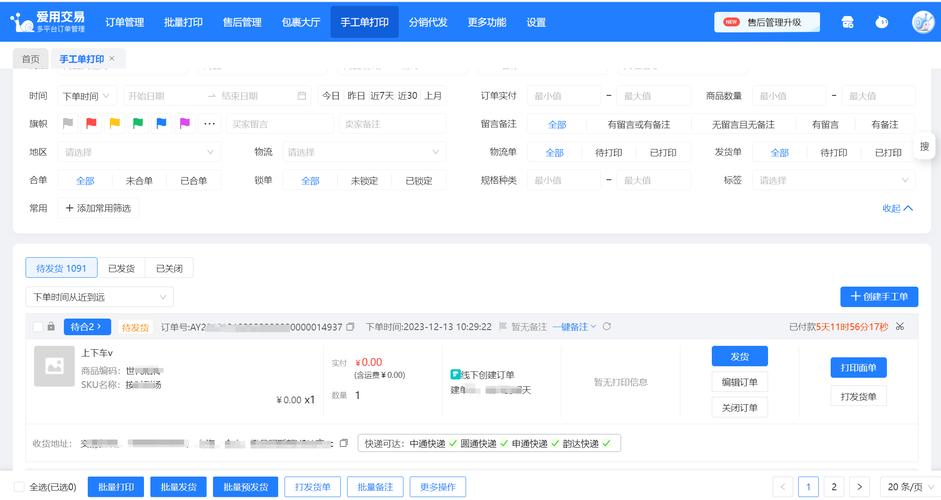Click the 发货 button
Image resolution: width=941 pixels, height=500 pixels.
(x=739, y=356)
